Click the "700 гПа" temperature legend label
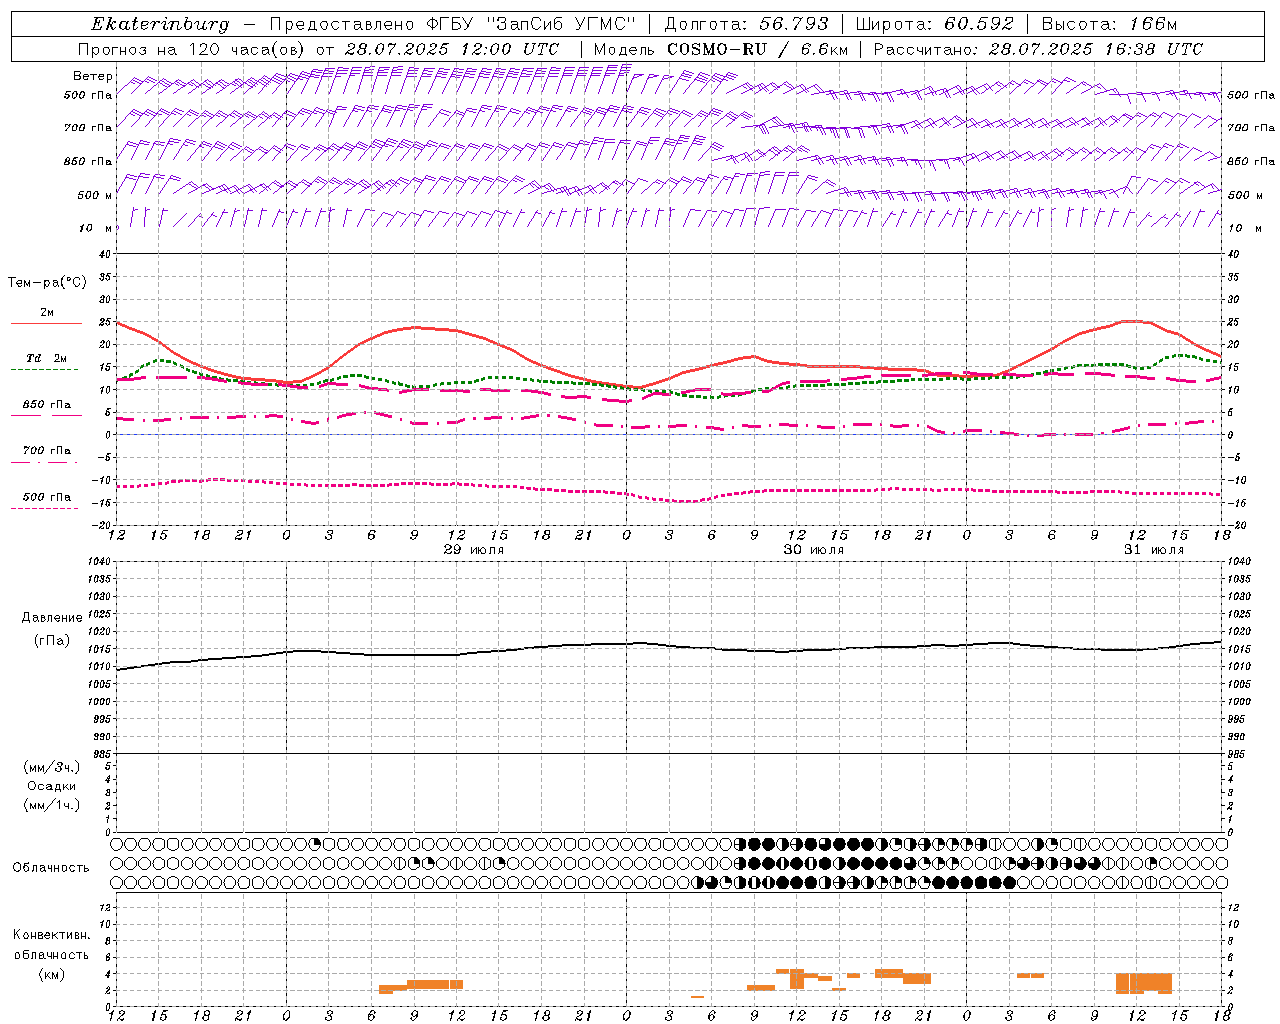 (47, 451)
